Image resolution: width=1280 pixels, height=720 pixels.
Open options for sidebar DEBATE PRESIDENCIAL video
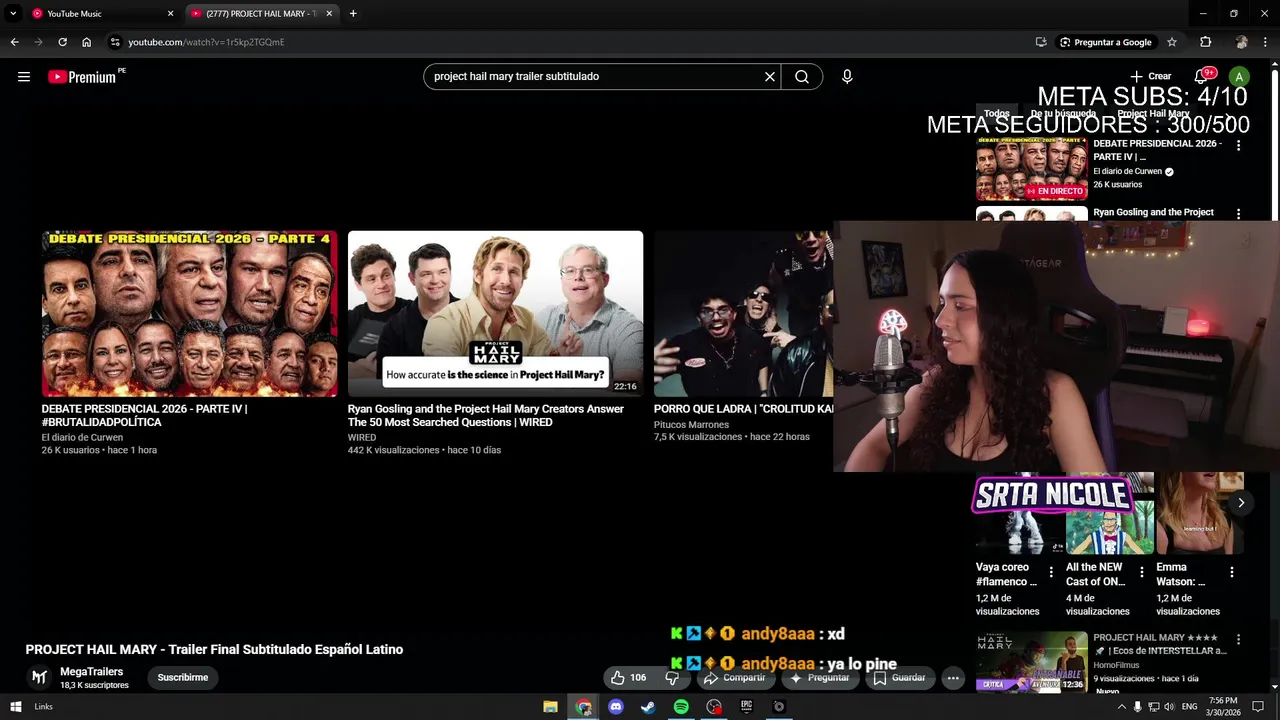point(1238,146)
